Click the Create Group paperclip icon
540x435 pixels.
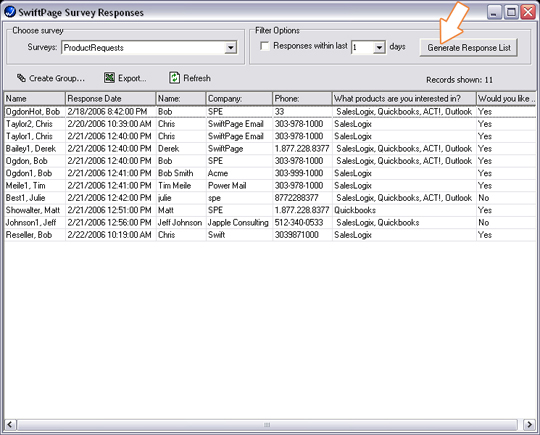(x=21, y=78)
